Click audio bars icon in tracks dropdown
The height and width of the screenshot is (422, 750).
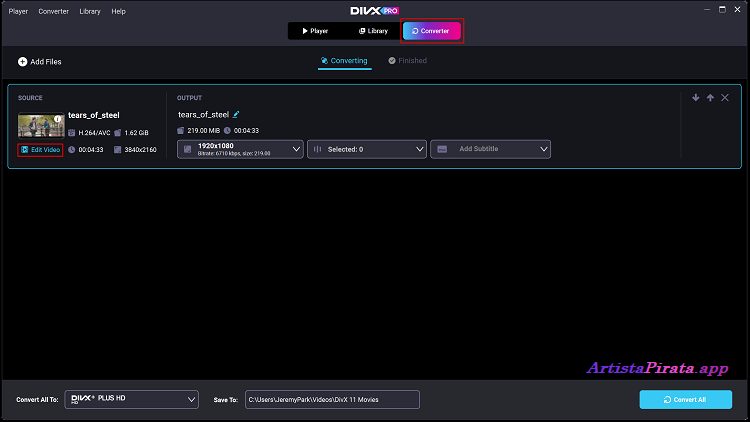(x=317, y=149)
